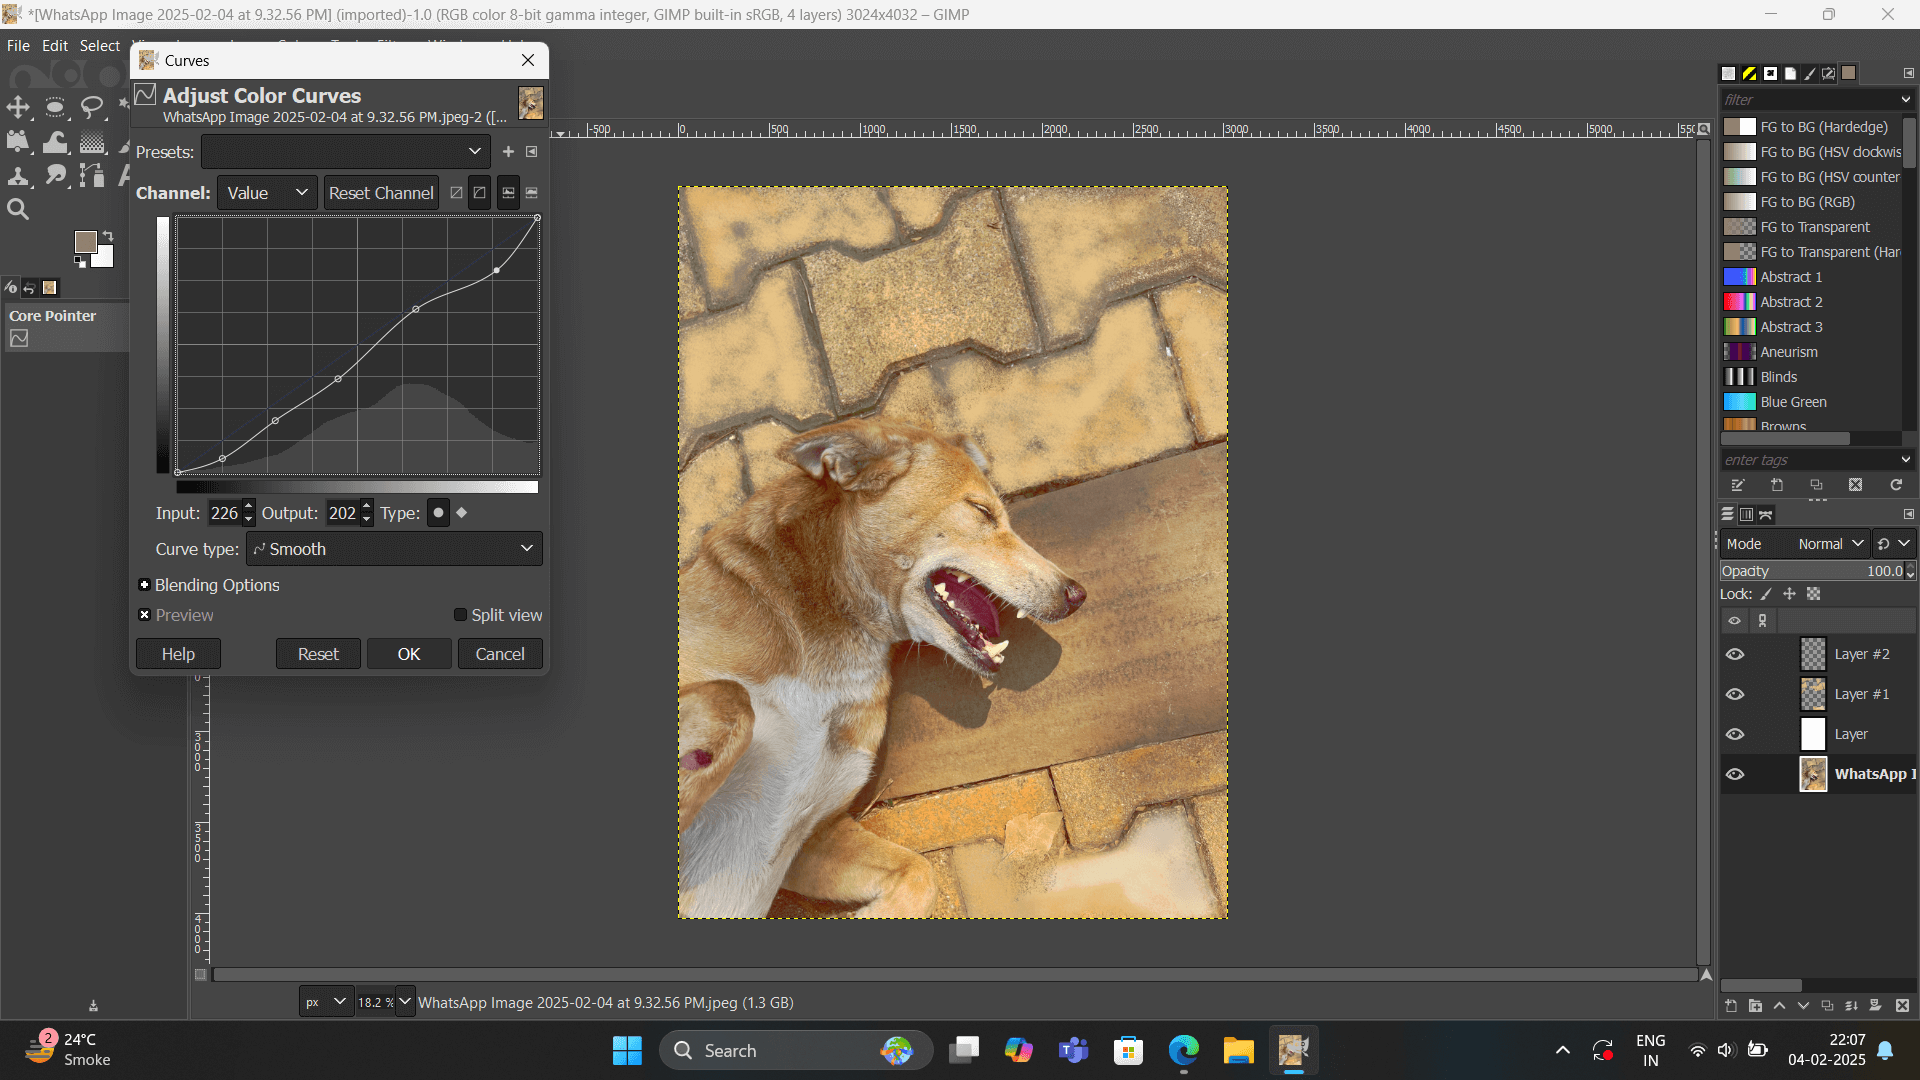Delete gradient button in Gradients panel
Screen dimensions: 1920x1080
click(x=1856, y=485)
